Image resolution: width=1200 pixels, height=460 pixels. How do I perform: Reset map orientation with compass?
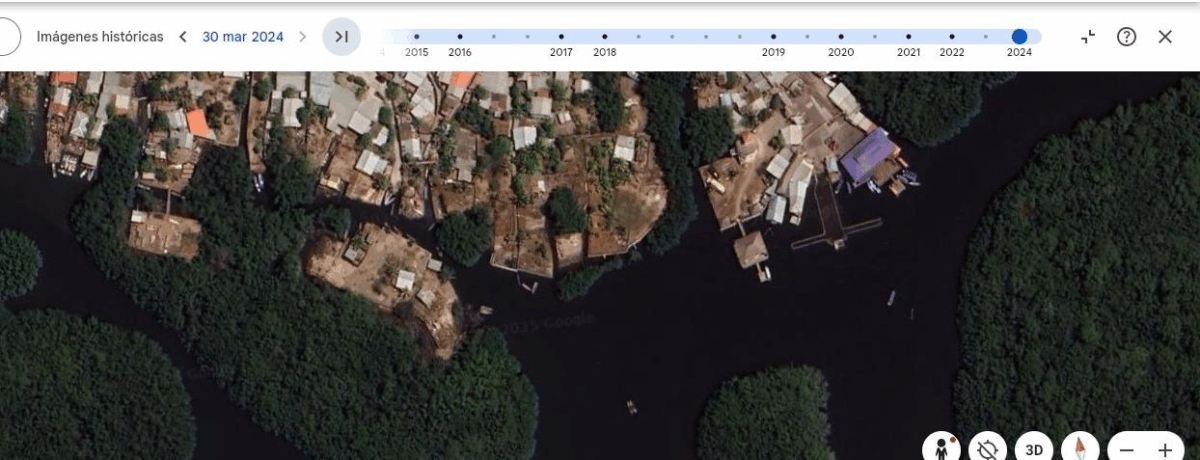[1080, 449]
